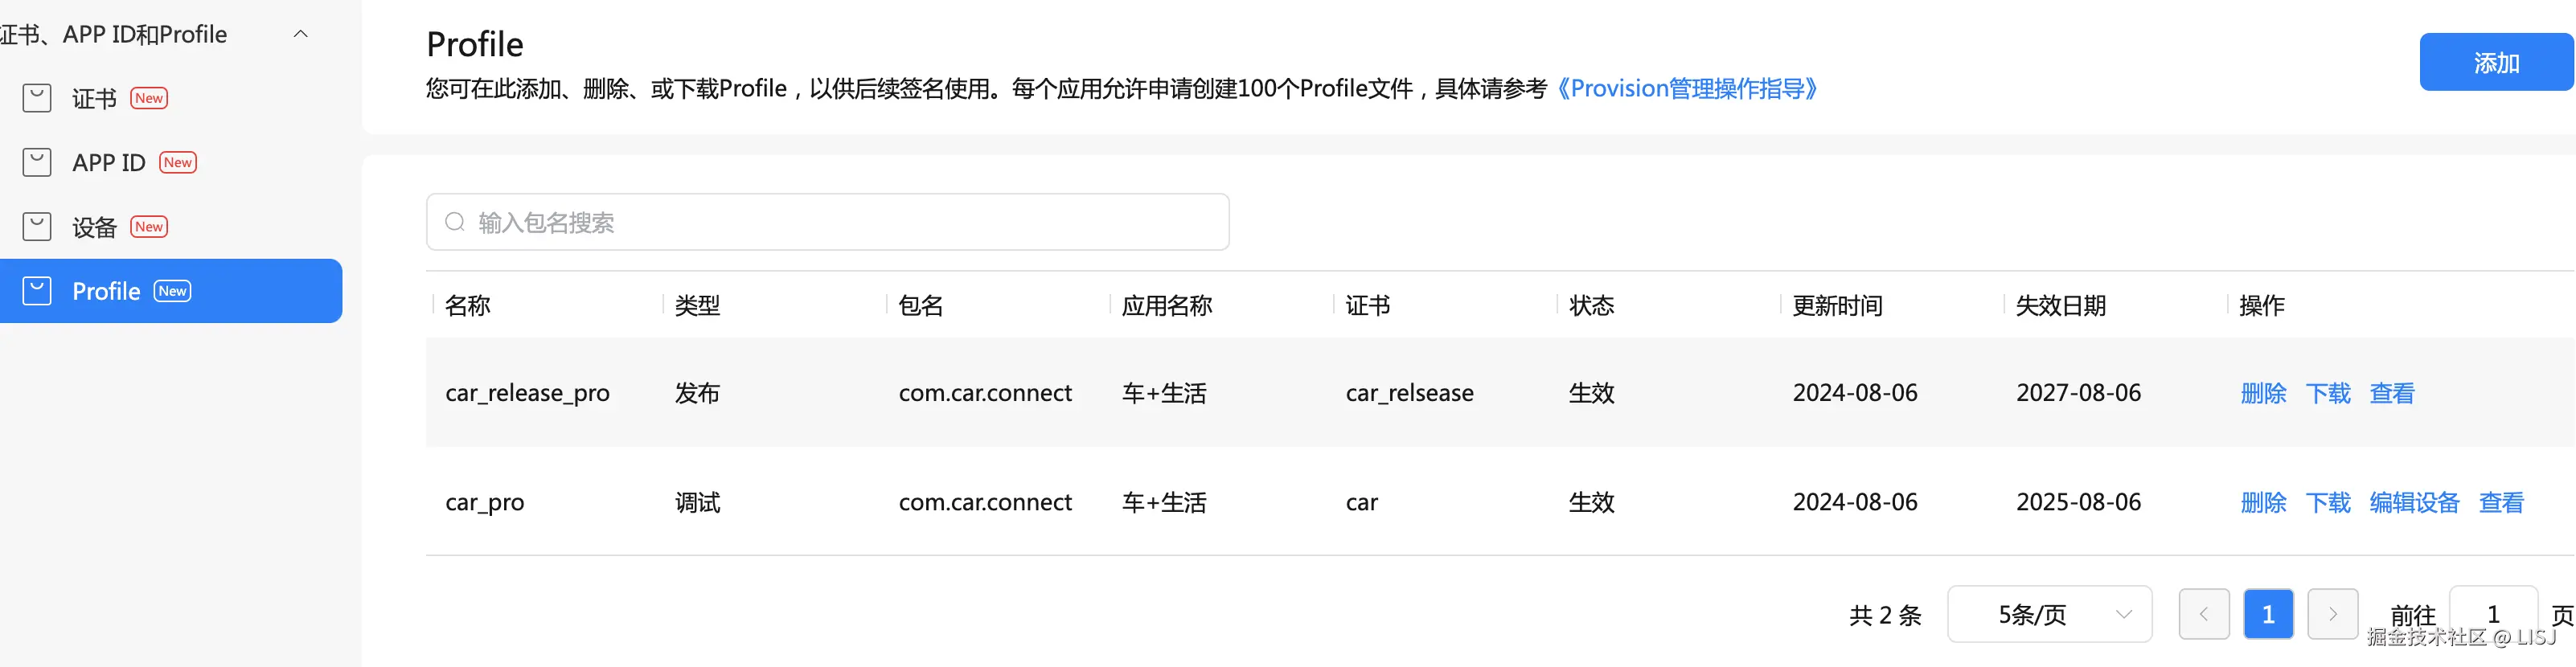Viewport: 2576px width, 667px height.
Task: Click 编辑设备 for car_pro
Action: pos(2413,502)
